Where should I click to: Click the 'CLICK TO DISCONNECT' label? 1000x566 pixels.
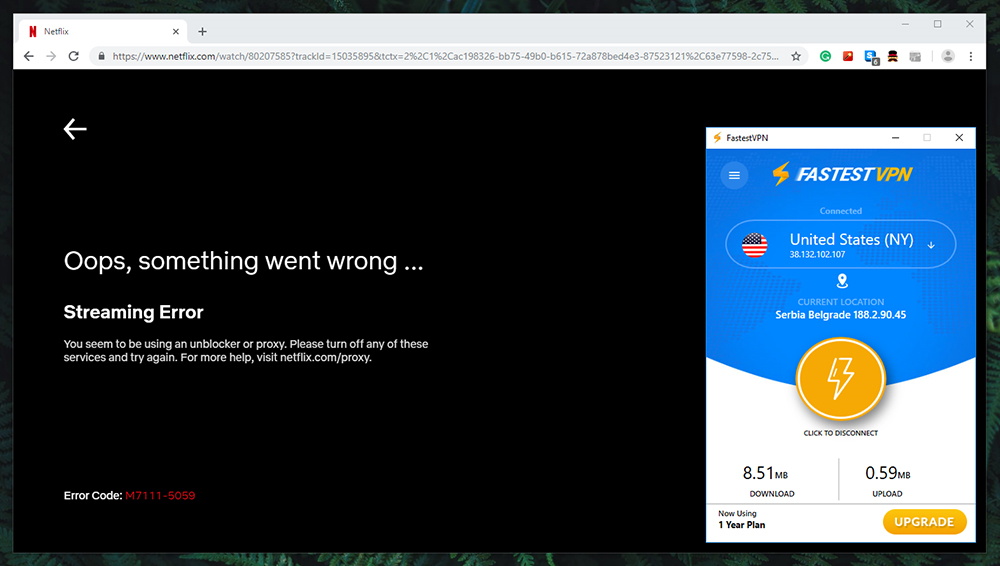pyautogui.click(x=841, y=433)
